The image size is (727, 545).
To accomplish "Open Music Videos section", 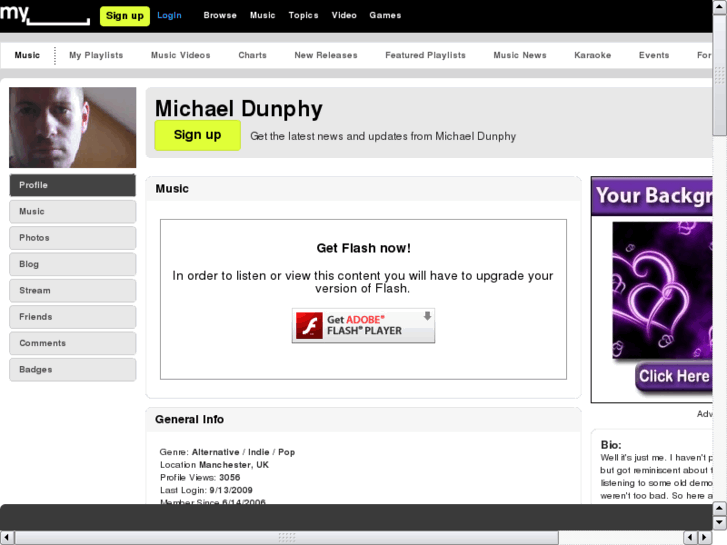I will 180,55.
